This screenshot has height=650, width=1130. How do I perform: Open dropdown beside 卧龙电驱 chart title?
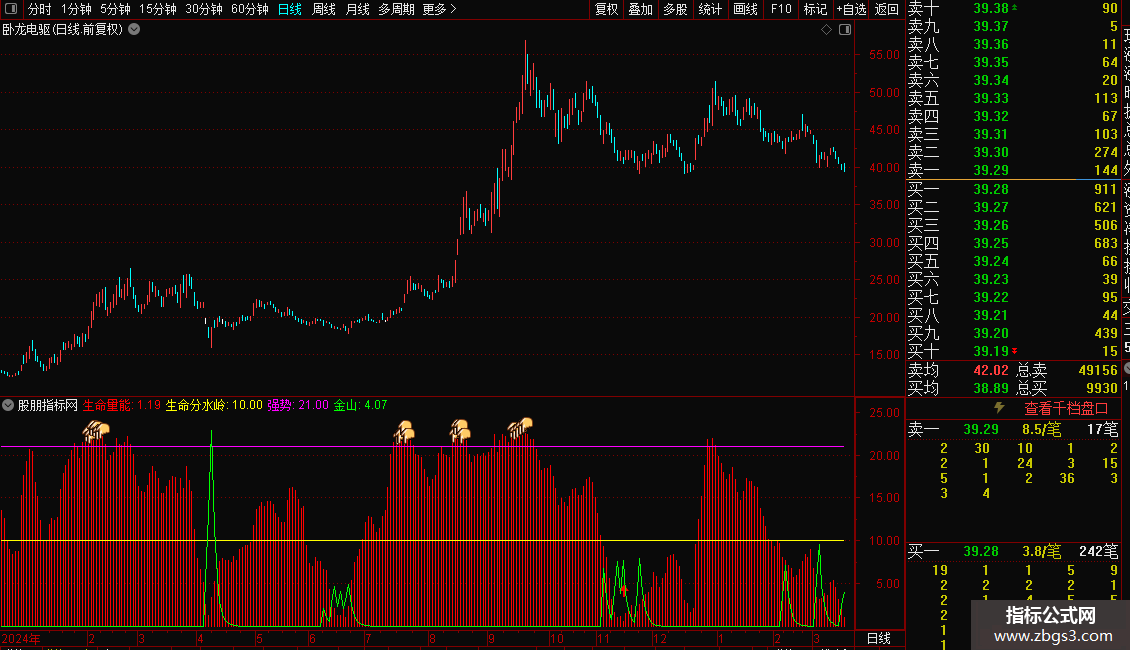tap(134, 30)
